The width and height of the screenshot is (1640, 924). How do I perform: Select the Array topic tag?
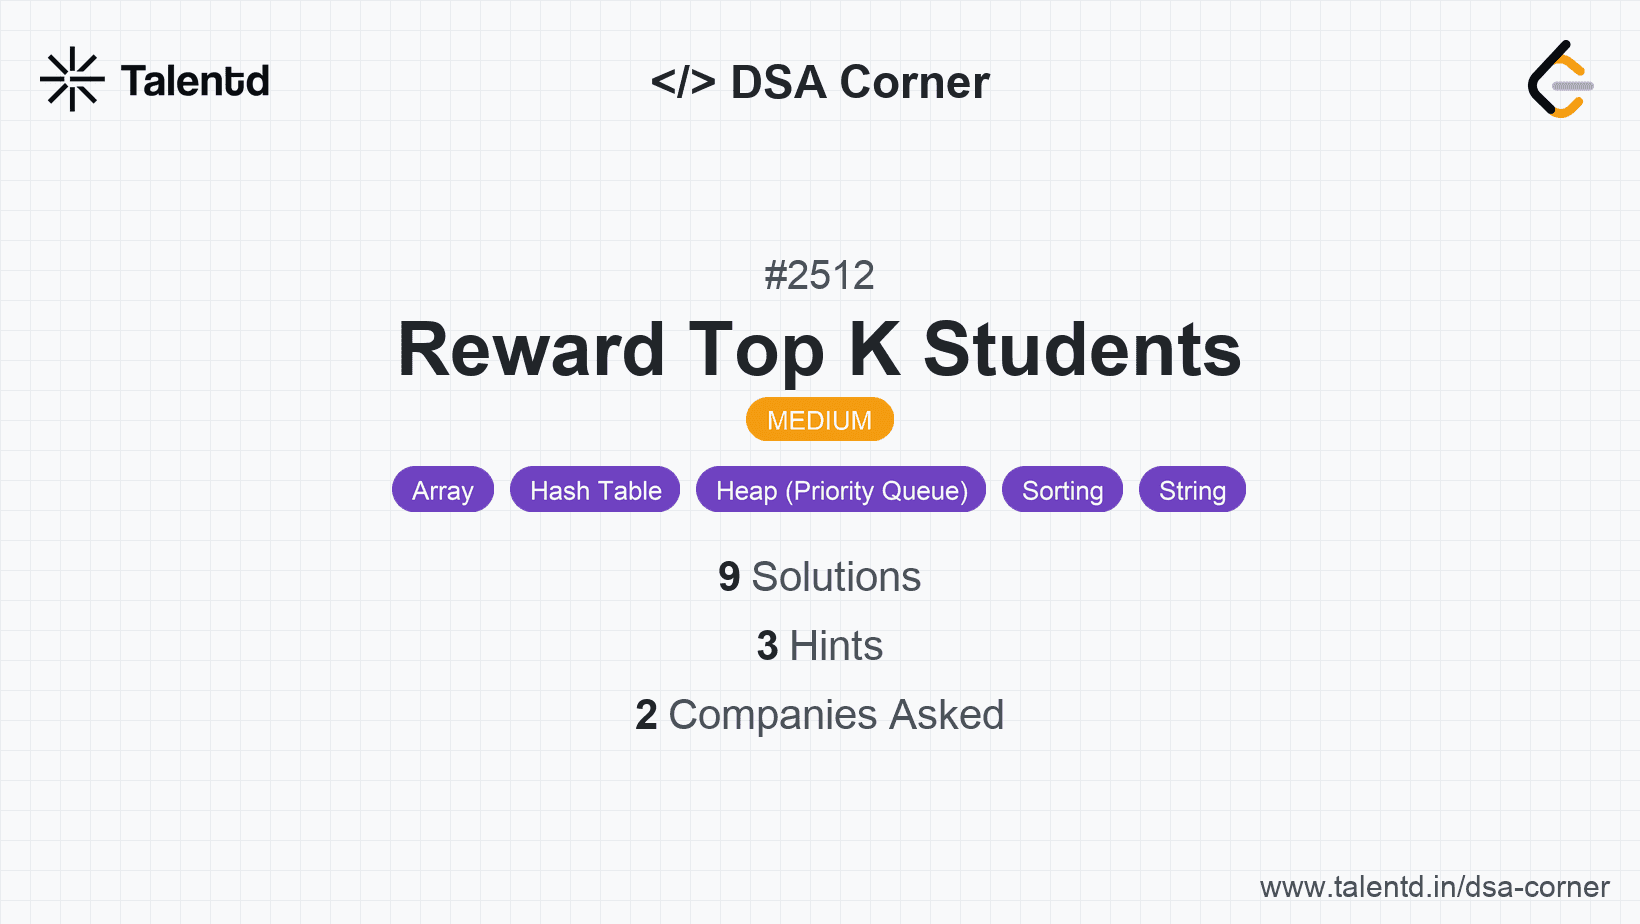click(443, 490)
